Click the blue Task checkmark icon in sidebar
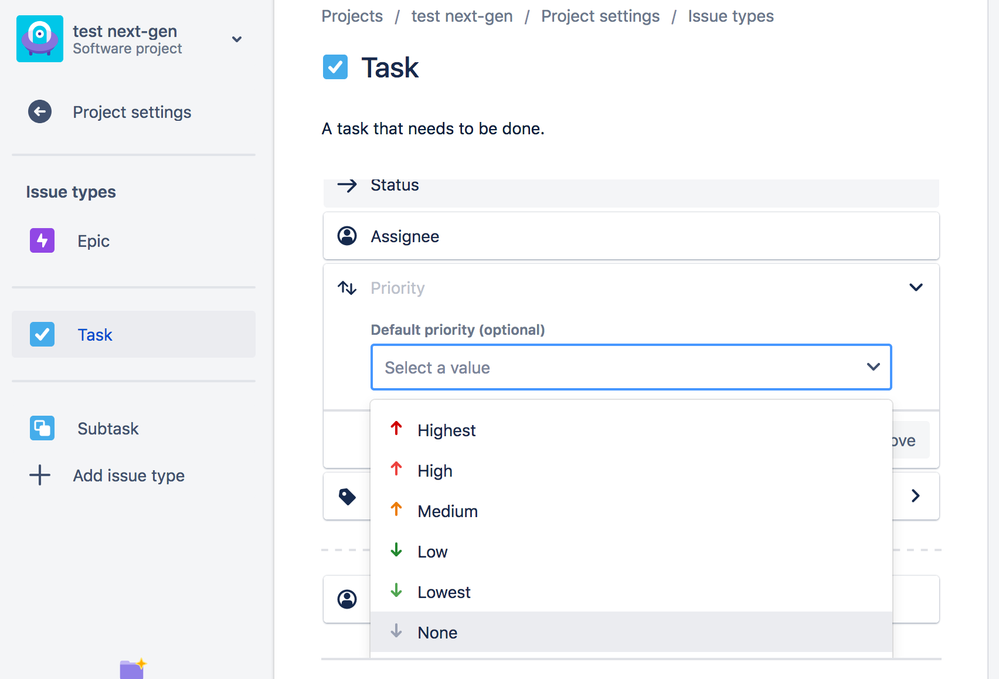The width and height of the screenshot is (999, 679). click(x=42, y=335)
